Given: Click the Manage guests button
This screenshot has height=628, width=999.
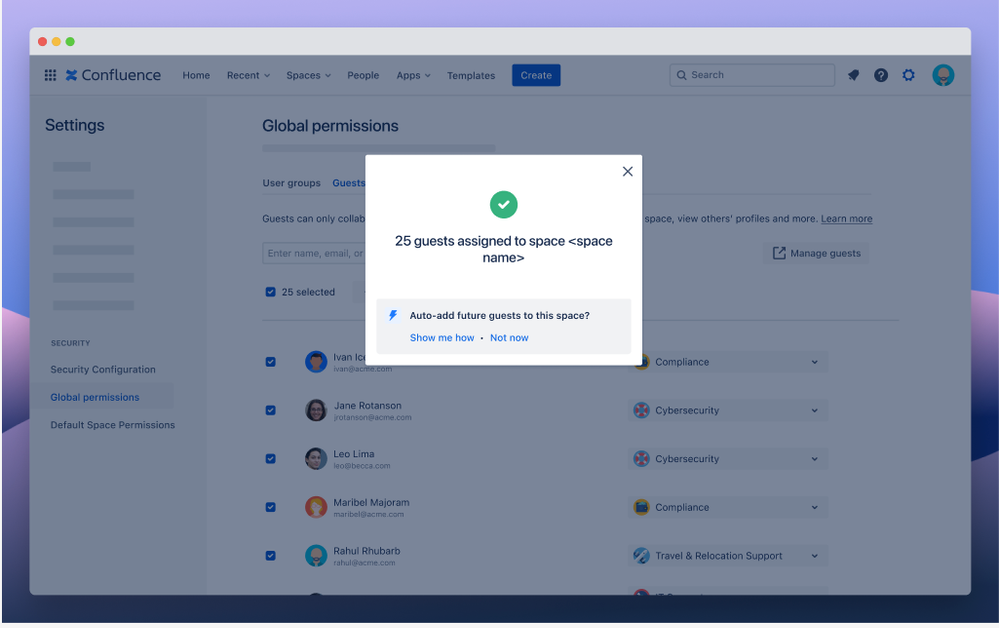Looking at the screenshot, I should tap(816, 253).
